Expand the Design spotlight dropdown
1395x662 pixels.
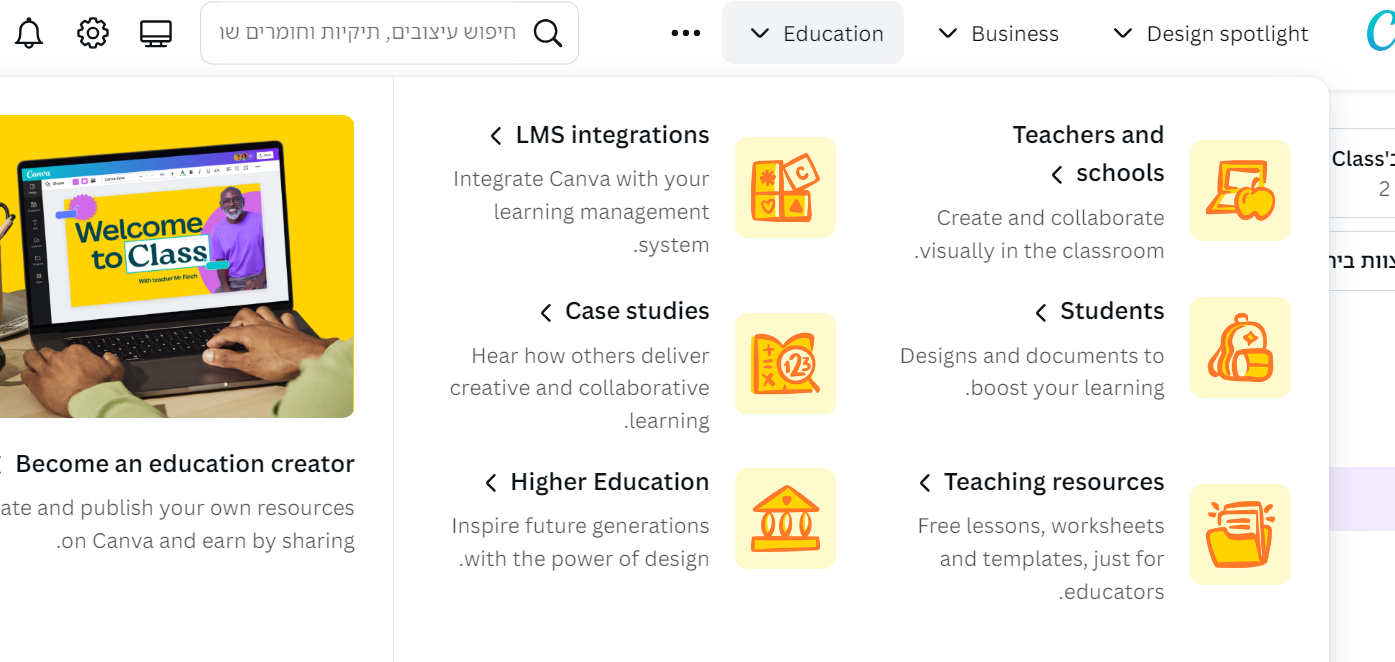pos(1210,33)
